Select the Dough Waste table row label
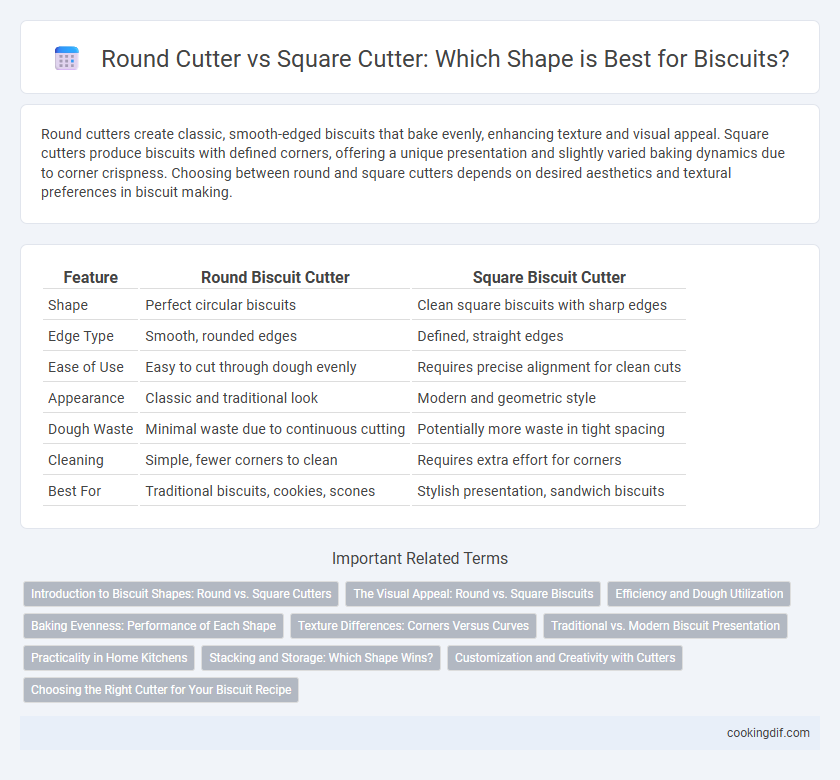This screenshot has height=780, width=840. 91,429
